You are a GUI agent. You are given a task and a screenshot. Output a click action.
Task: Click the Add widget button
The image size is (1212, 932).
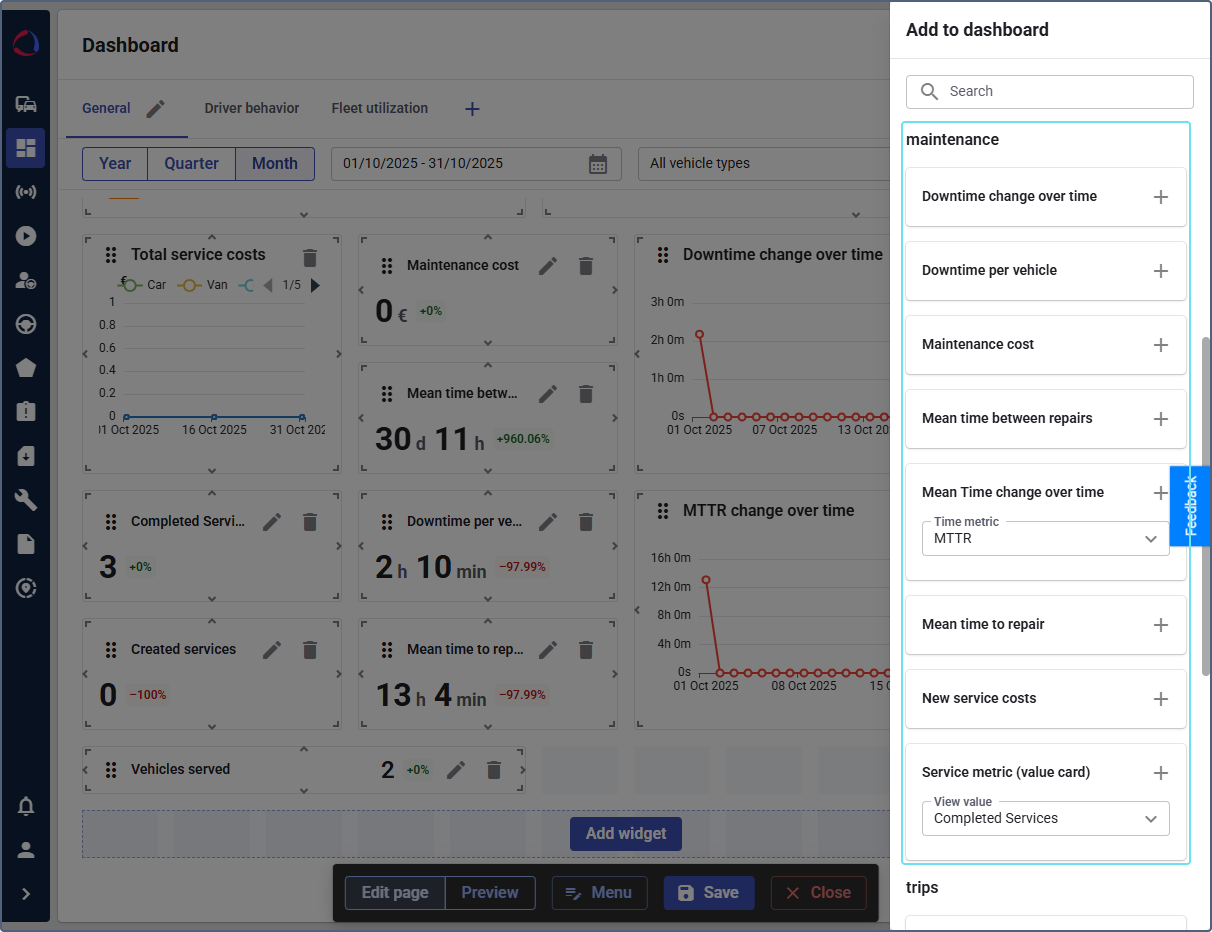click(x=626, y=834)
